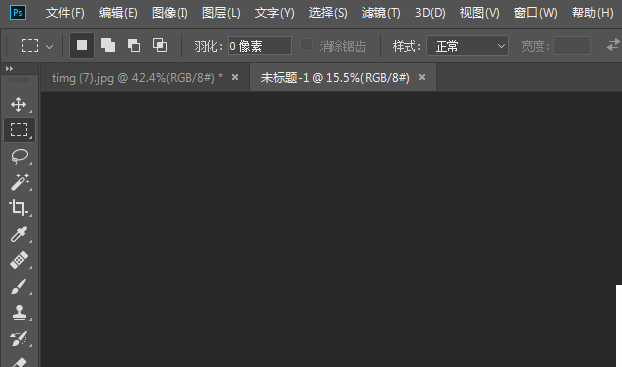Select the Move tool
622x367 pixels.
(x=19, y=105)
